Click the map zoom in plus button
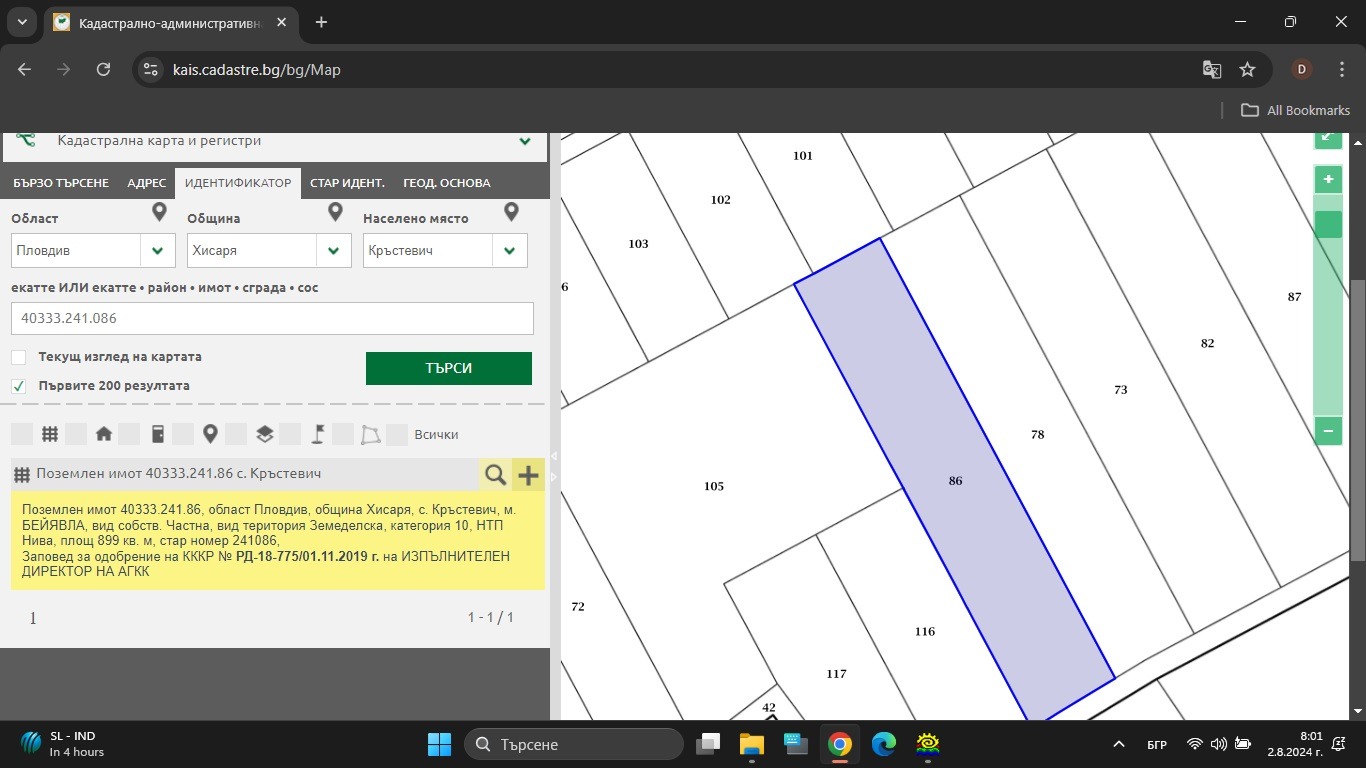 pyautogui.click(x=1328, y=180)
